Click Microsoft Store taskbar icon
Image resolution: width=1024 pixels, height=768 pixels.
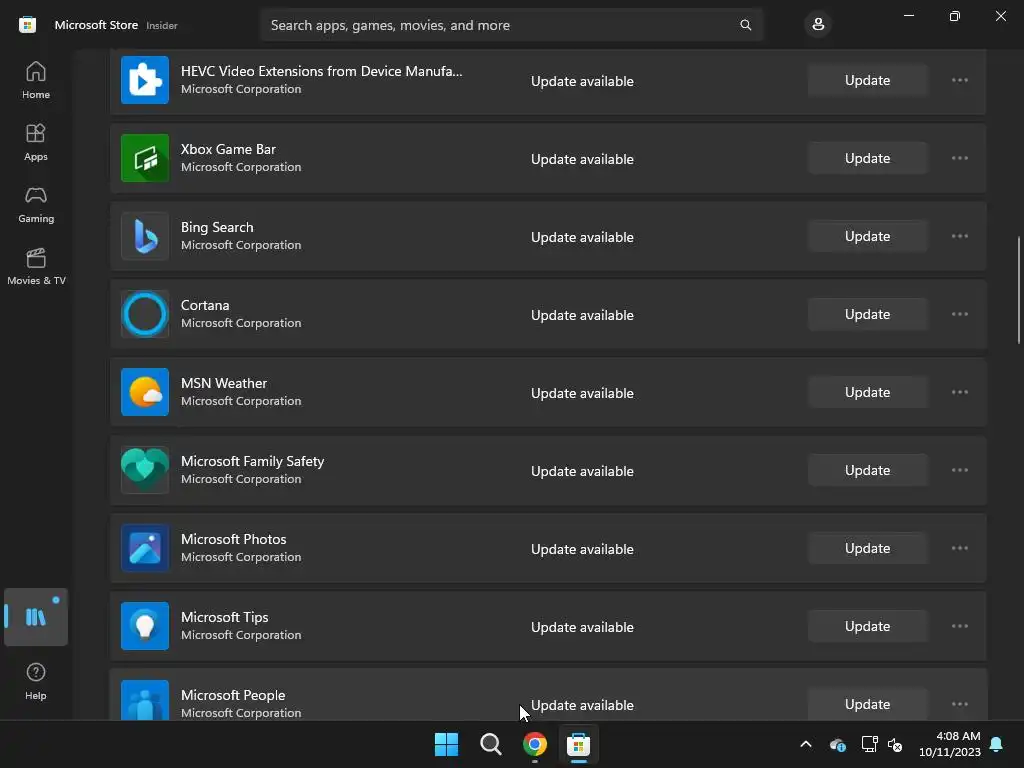[x=579, y=744]
